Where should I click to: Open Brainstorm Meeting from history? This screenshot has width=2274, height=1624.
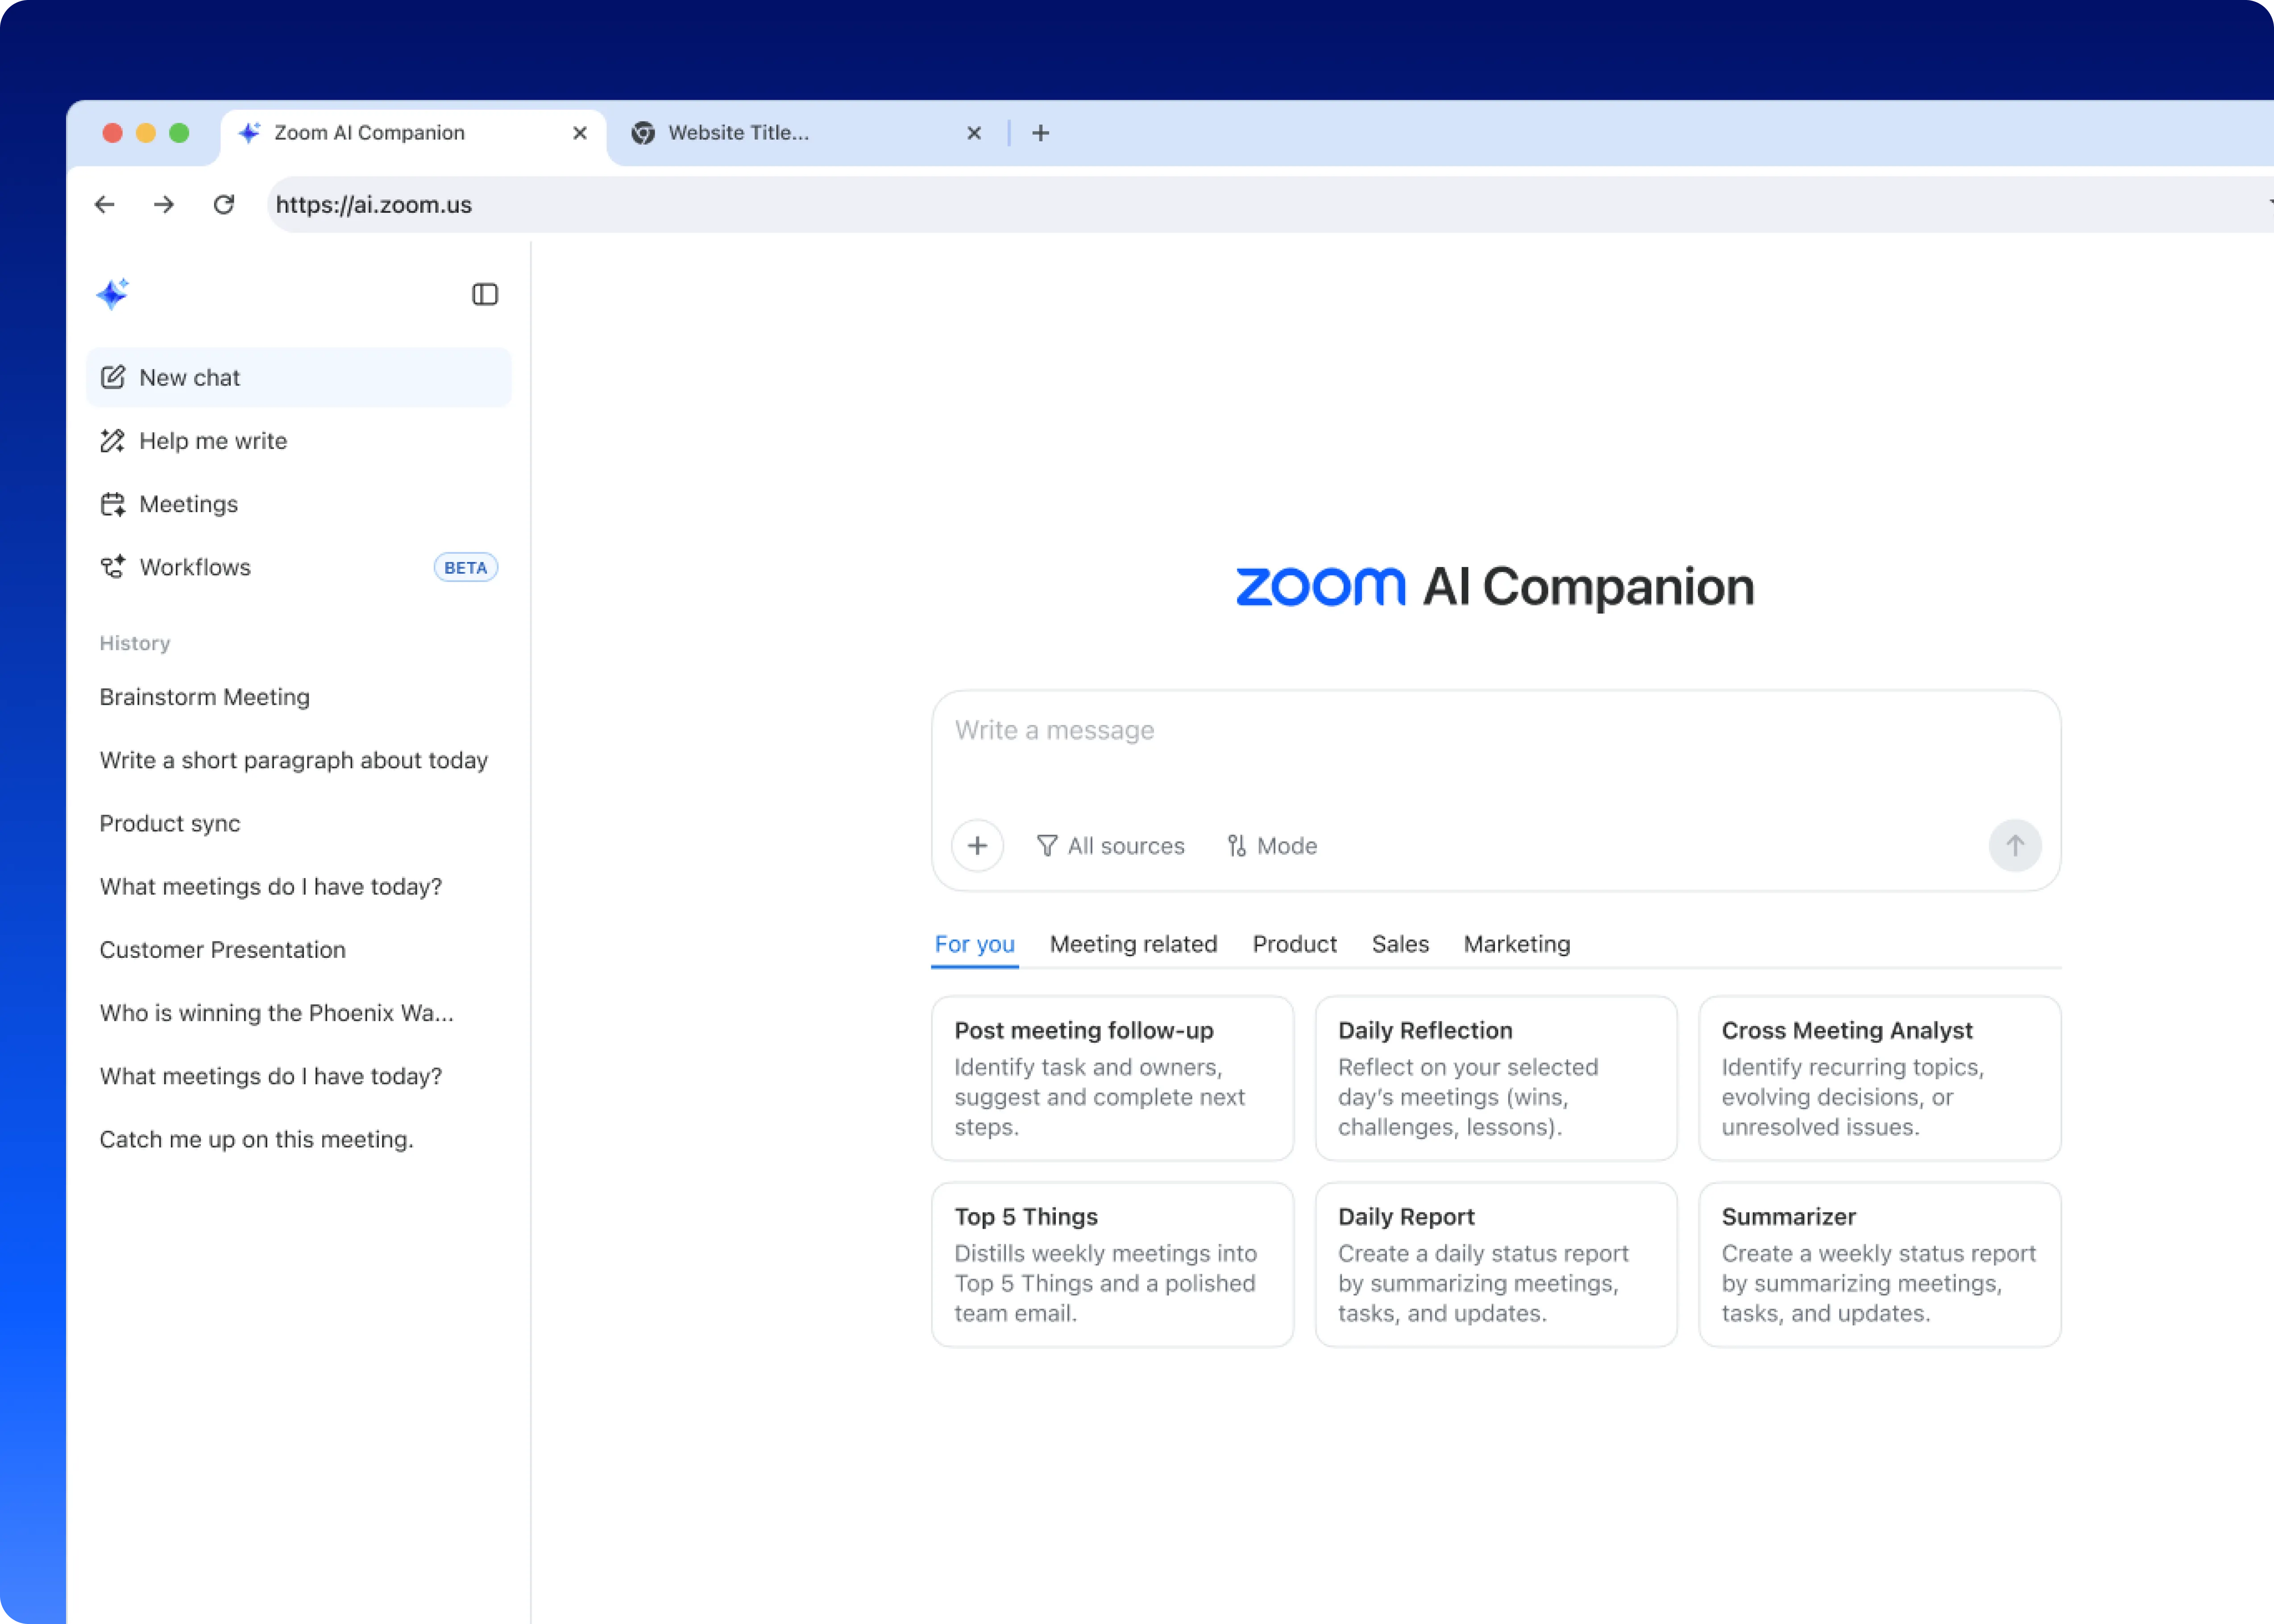pyautogui.click(x=205, y=697)
